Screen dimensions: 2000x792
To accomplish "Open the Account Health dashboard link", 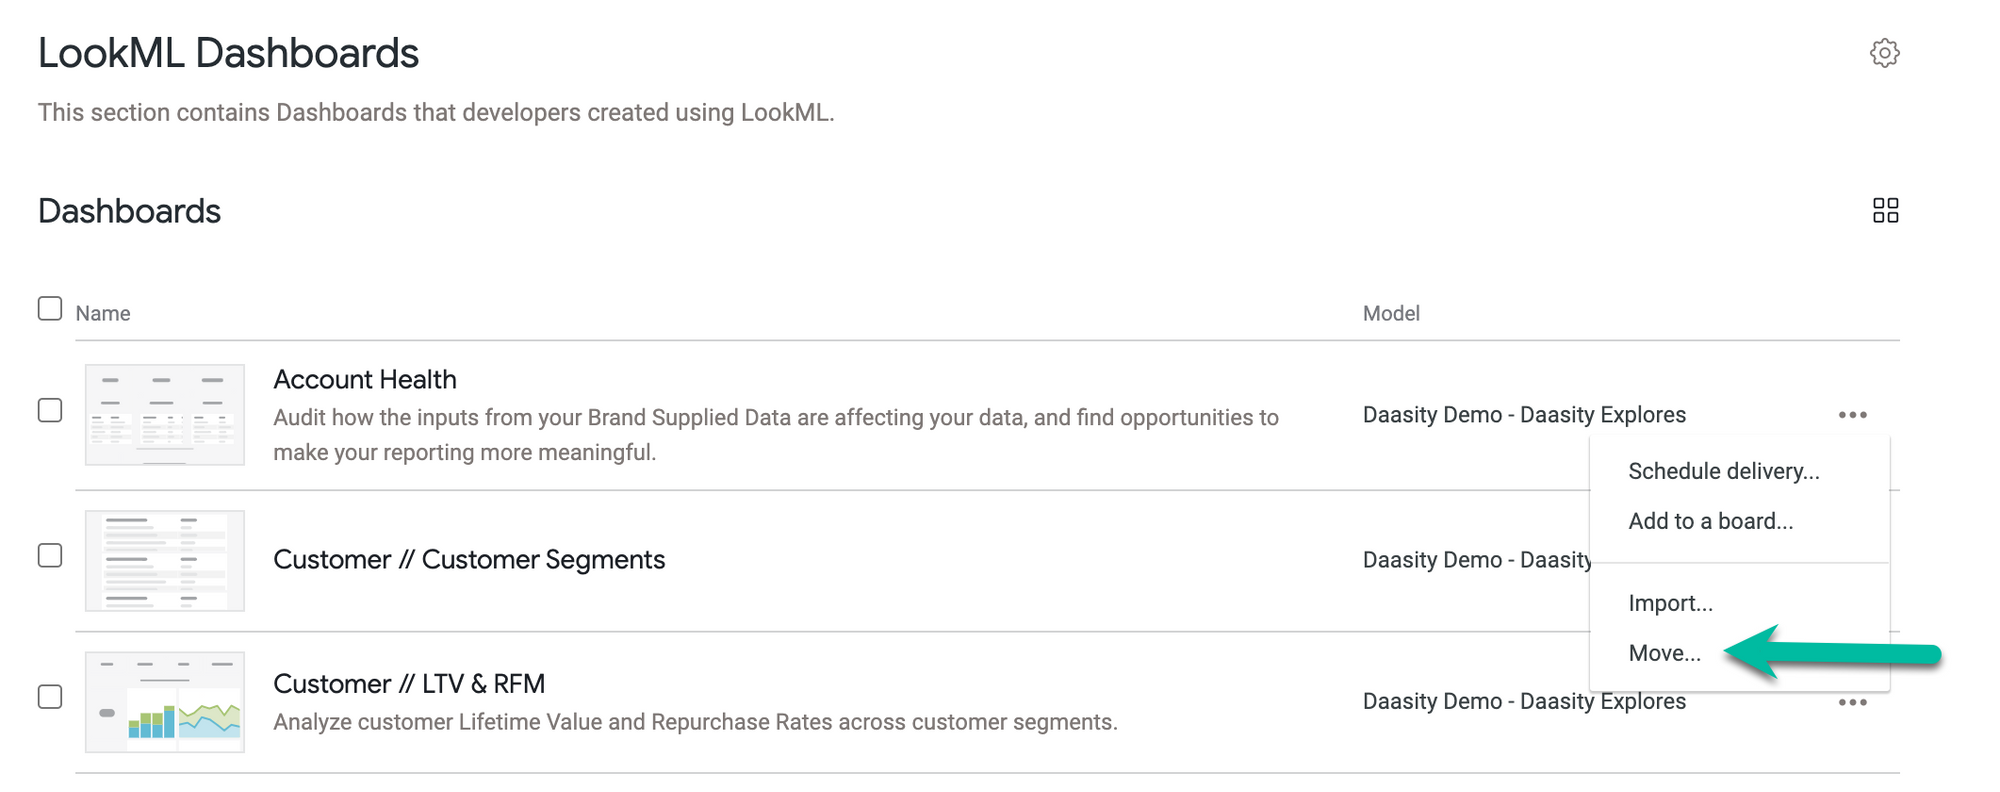I will click(x=365, y=380).
